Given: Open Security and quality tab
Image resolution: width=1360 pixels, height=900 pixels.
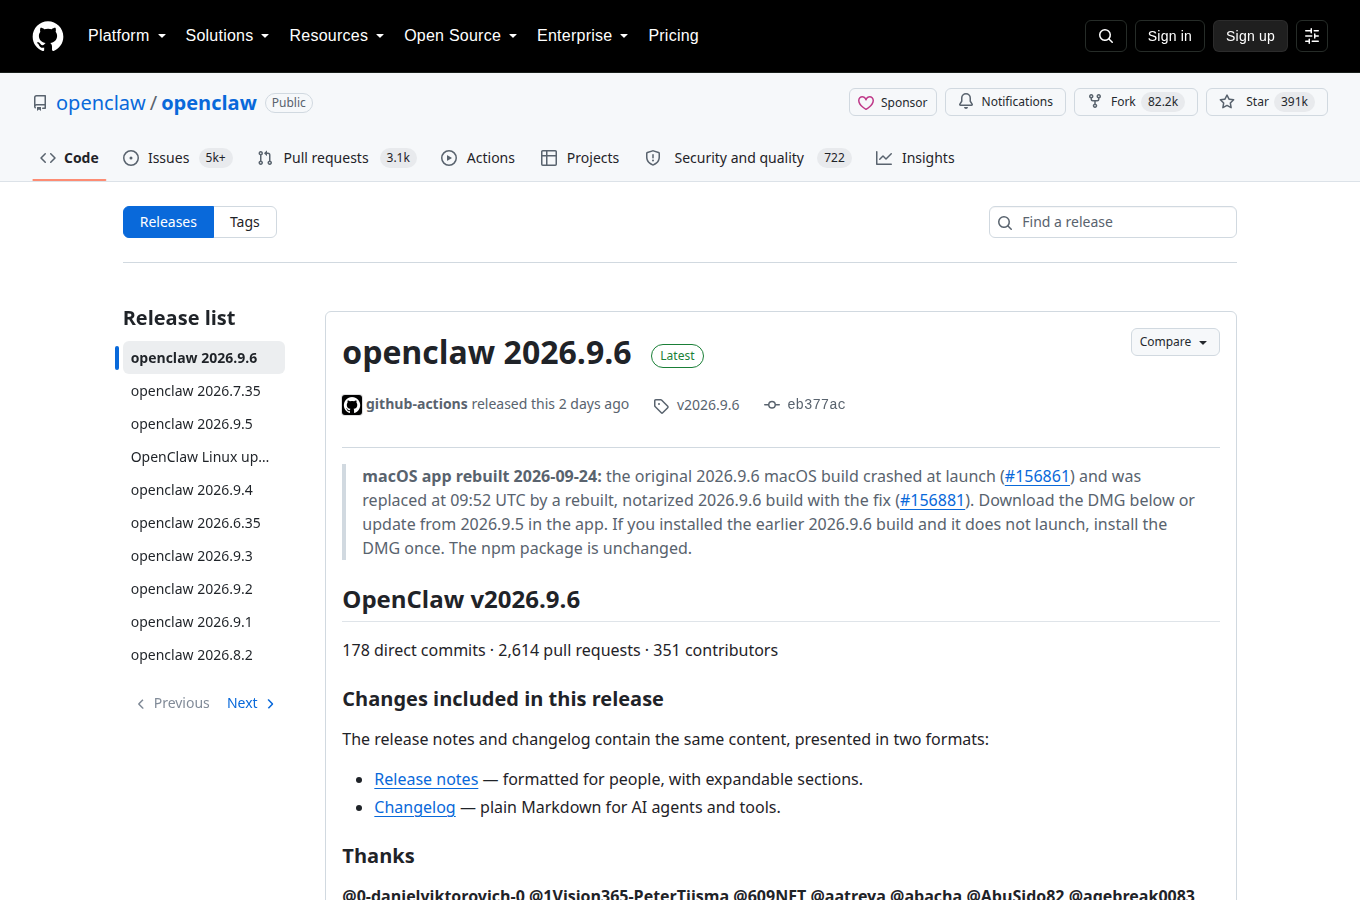Looking at the screenshot, I should tap(748, 158).
